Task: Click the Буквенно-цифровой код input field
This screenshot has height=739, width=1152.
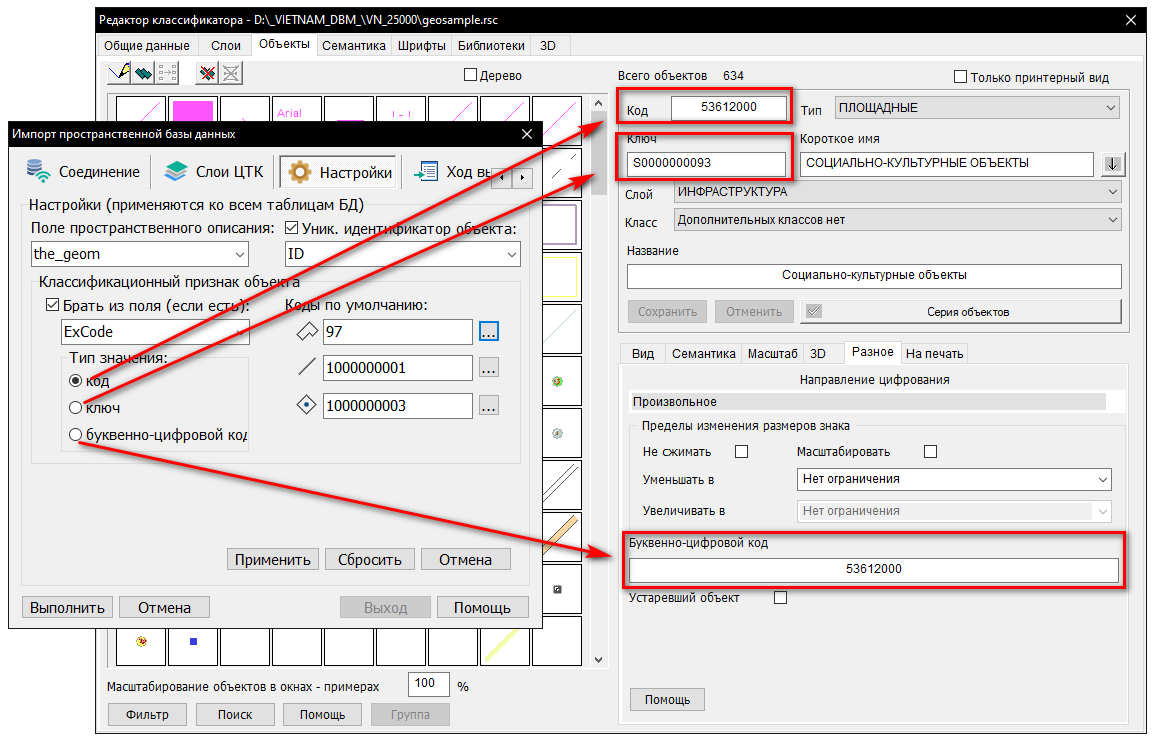Action: pos(873,569)
